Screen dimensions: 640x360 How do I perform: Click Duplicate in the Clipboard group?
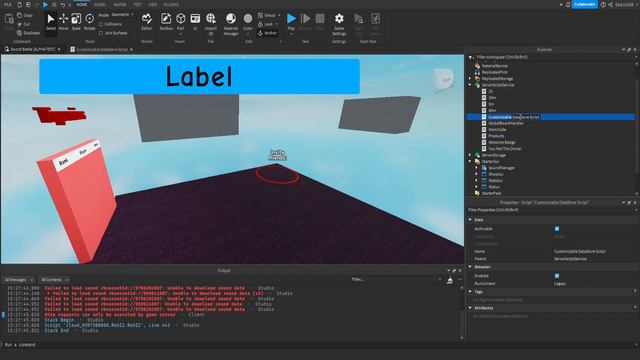pyautogui.click(x=28, y=33)
